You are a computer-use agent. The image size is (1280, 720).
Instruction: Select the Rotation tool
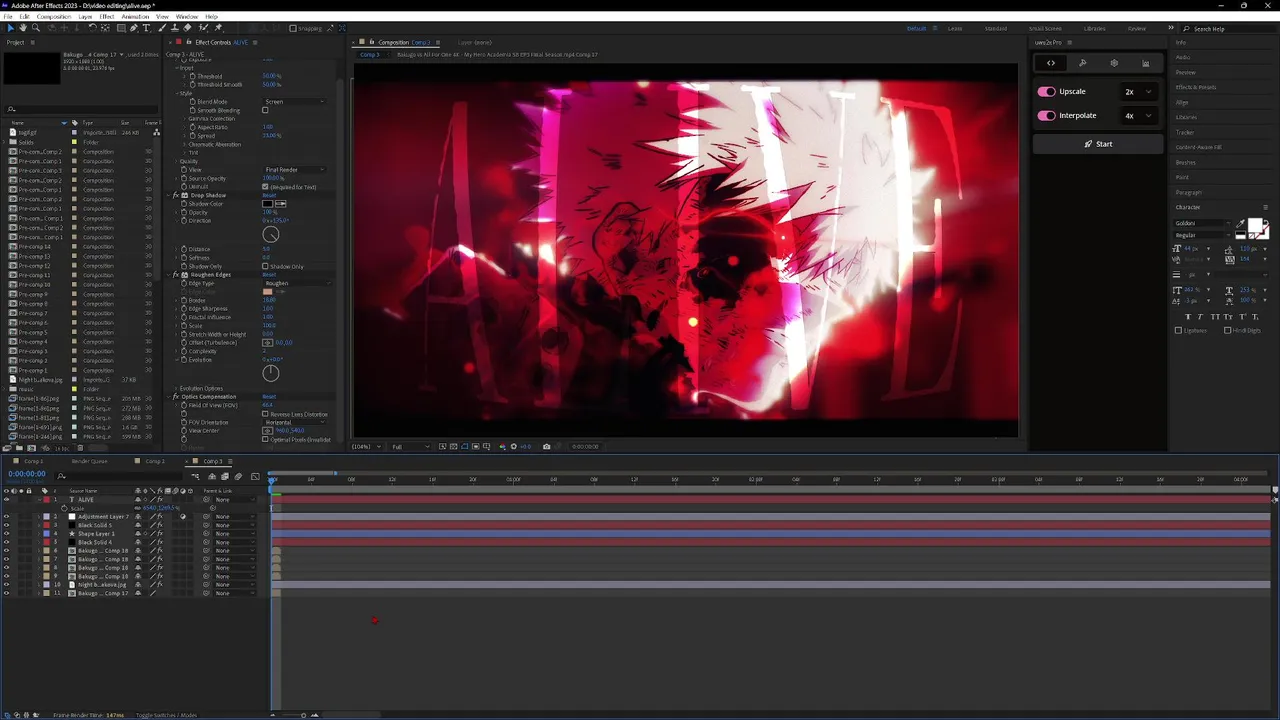(93, 28)
